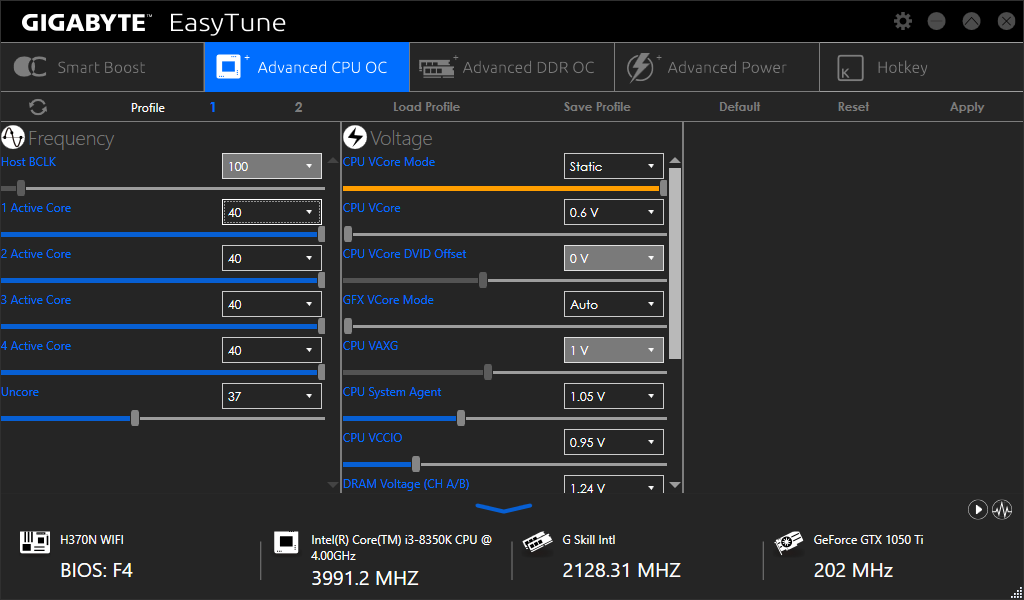
Task: Click the Reset button
Action: (854, 107)
